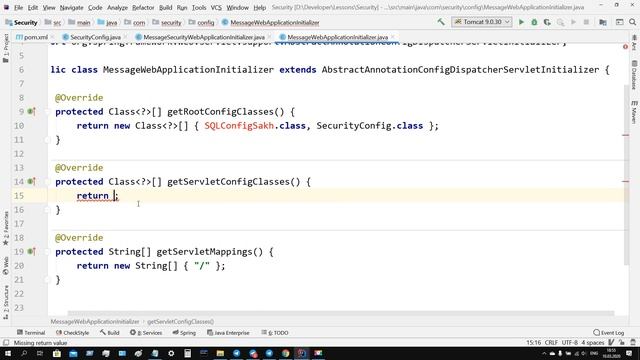Click MessageWebApplicationInitializer in navigation bar
This screenshot has height=360, width=640.
271,22
